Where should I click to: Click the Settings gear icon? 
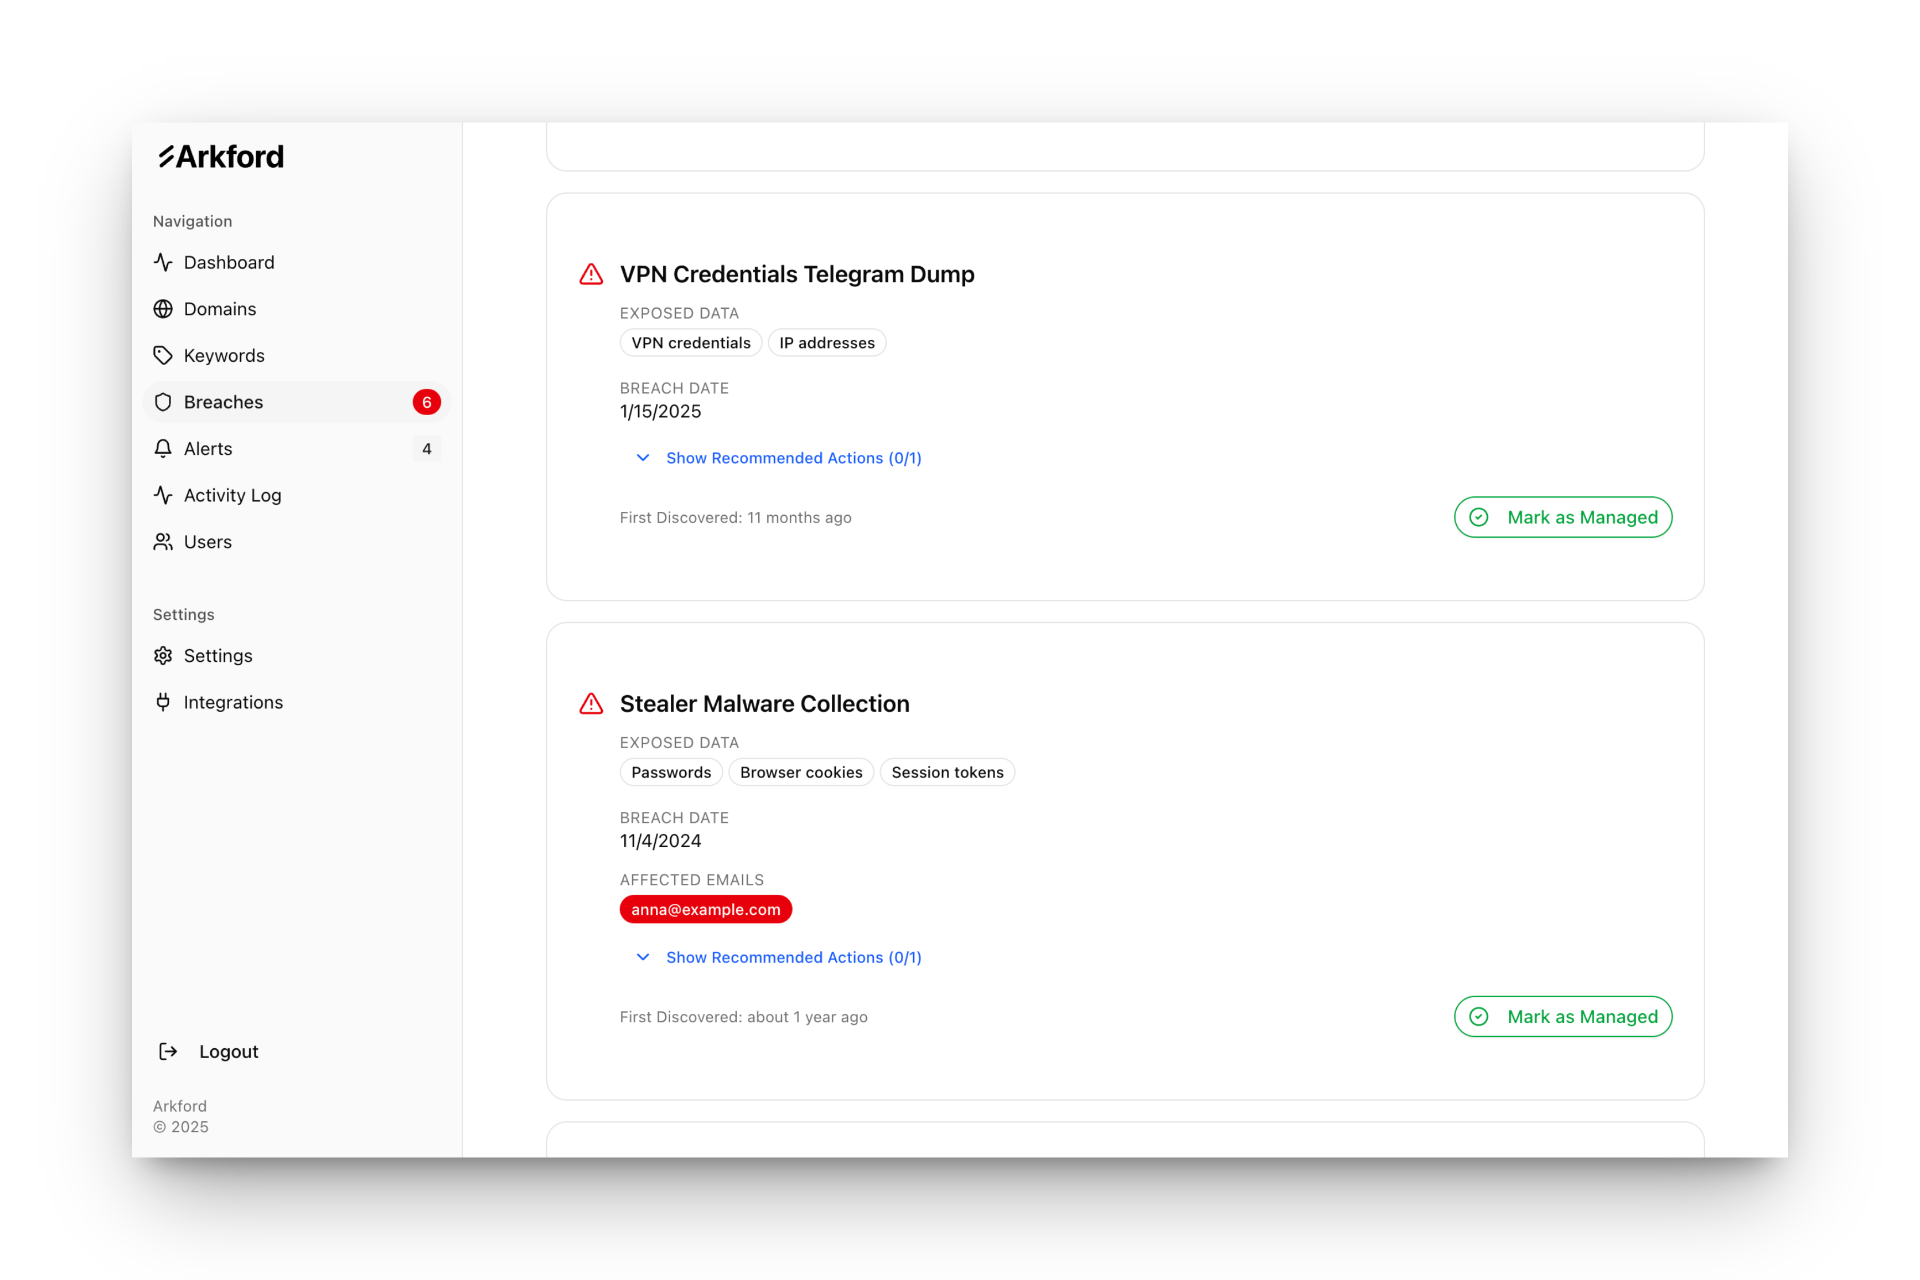coord(163,656)
